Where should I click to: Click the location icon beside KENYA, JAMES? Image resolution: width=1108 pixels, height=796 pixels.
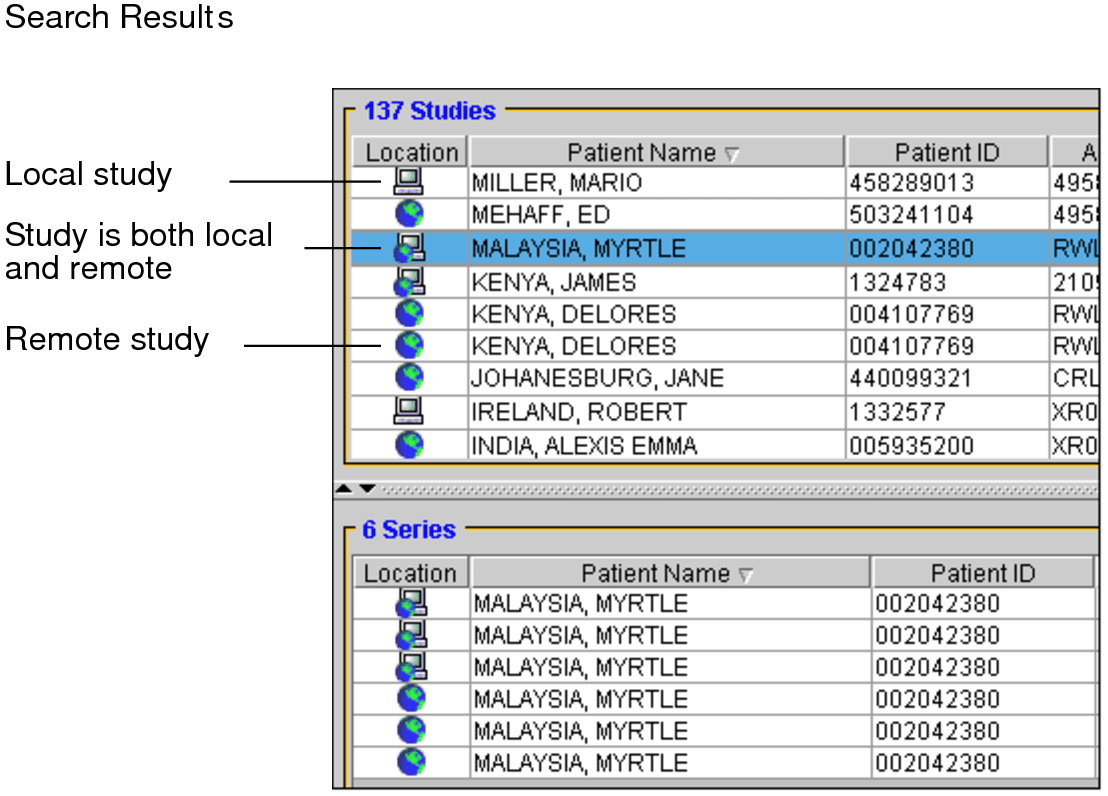409,281
